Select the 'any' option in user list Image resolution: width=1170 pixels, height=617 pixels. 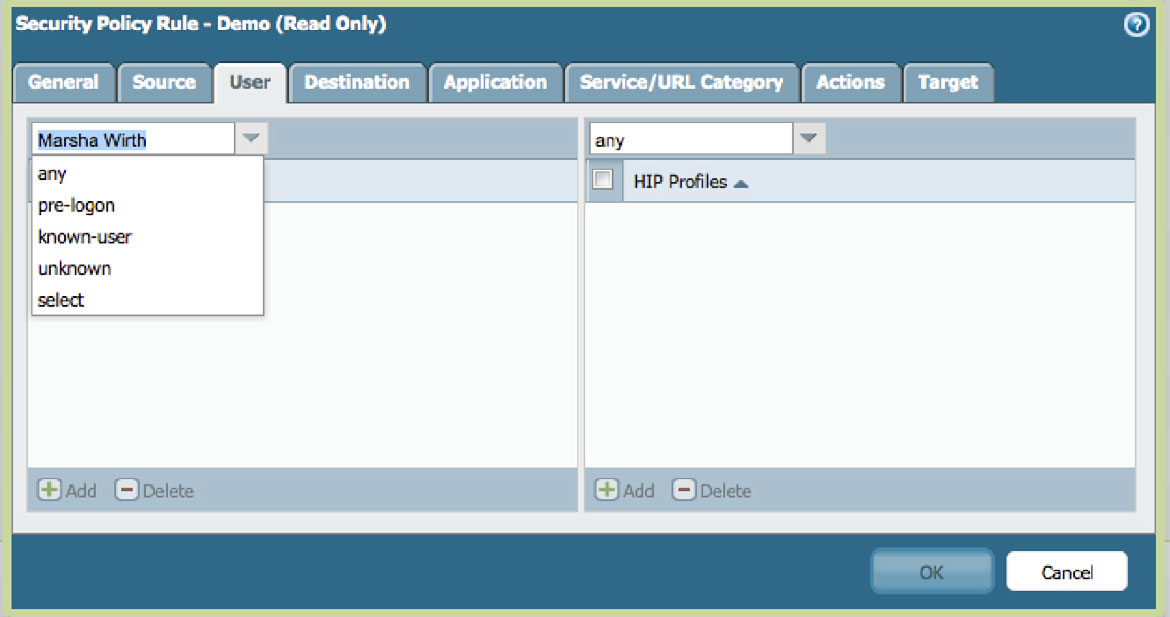pyautogui.click(x=52, y=173)
